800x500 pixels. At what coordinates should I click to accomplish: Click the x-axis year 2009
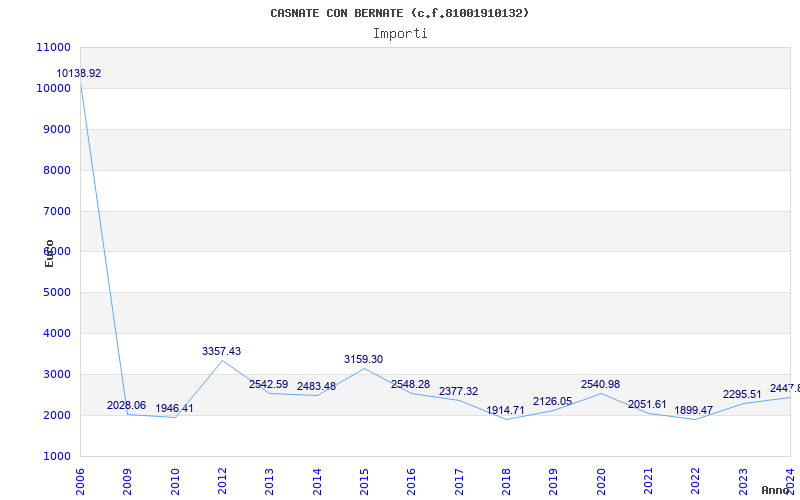128,482
